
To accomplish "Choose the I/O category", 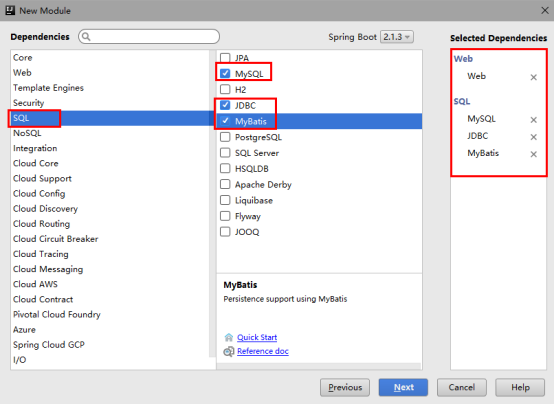I will [x=110, y=360].
